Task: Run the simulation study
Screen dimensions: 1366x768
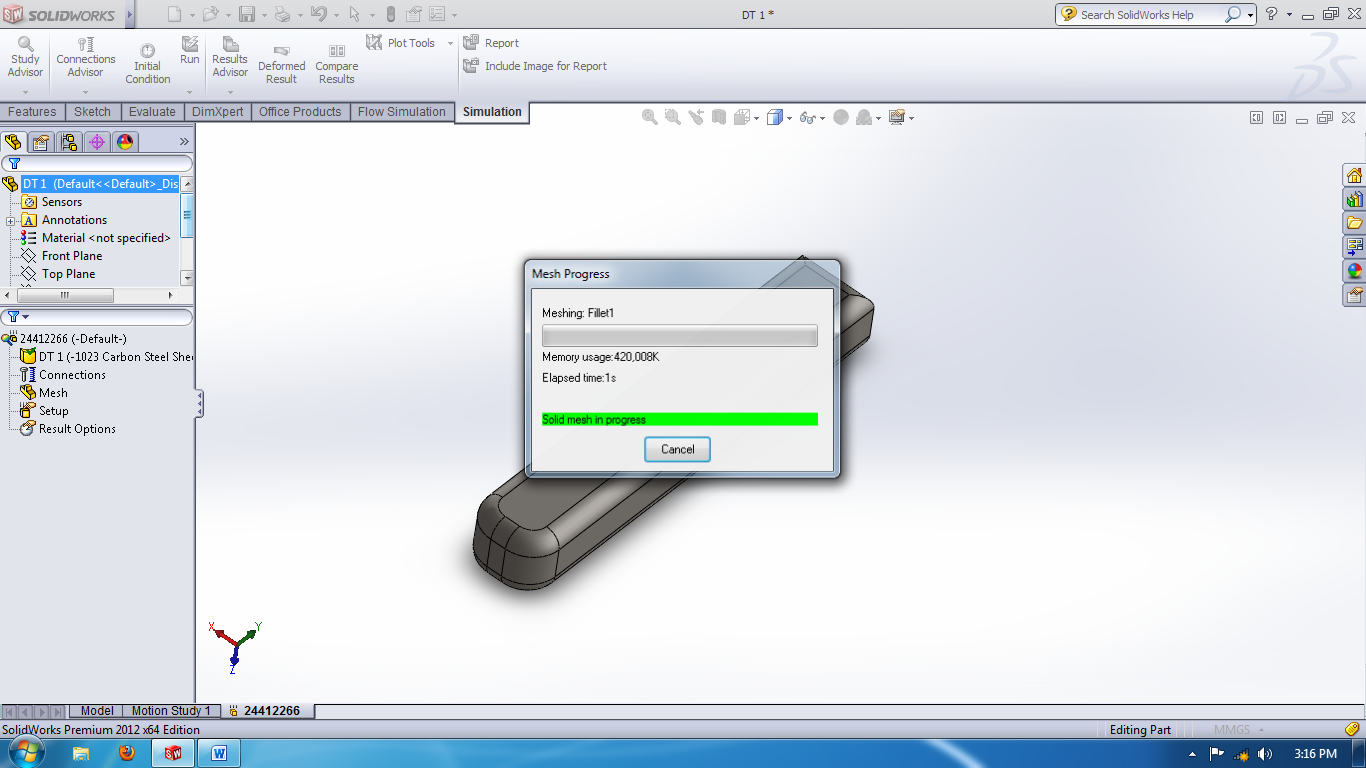Action: point(189,50)
